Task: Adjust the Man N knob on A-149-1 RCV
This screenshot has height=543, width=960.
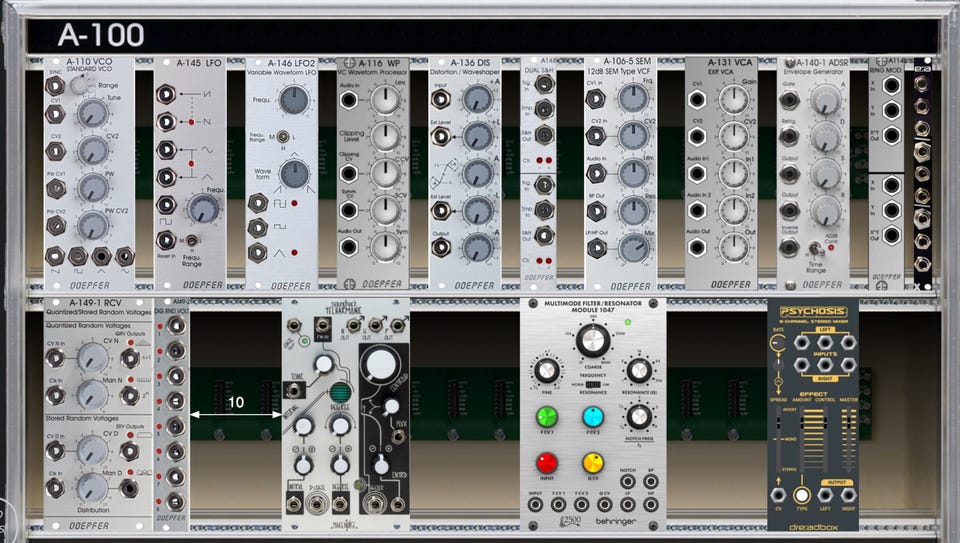Action: point(92,395)
